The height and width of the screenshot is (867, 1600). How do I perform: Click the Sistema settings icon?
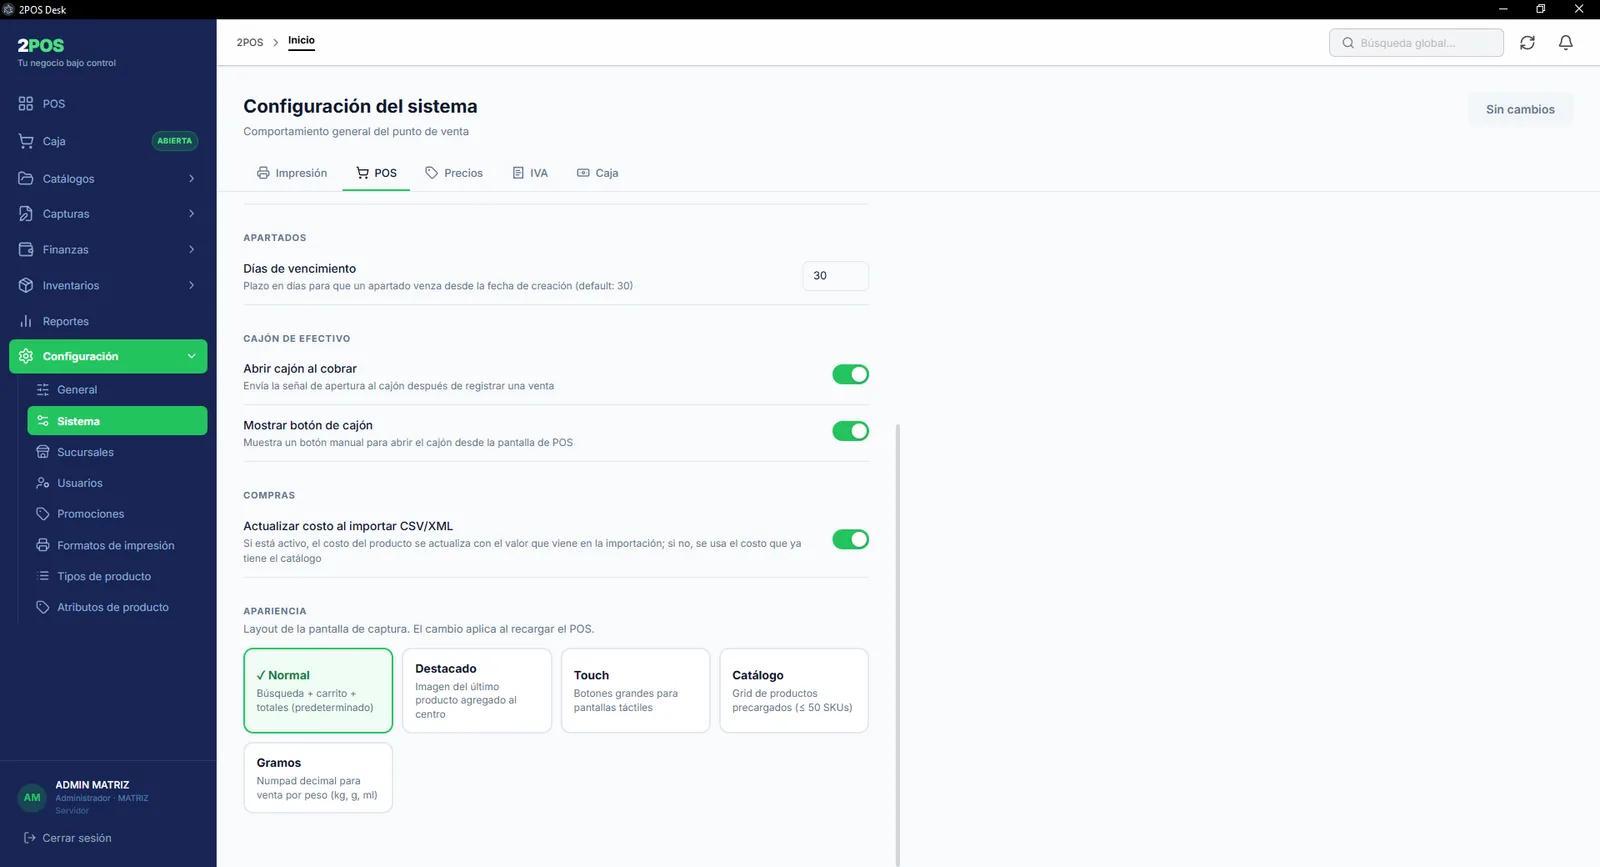tap(43, 421)
